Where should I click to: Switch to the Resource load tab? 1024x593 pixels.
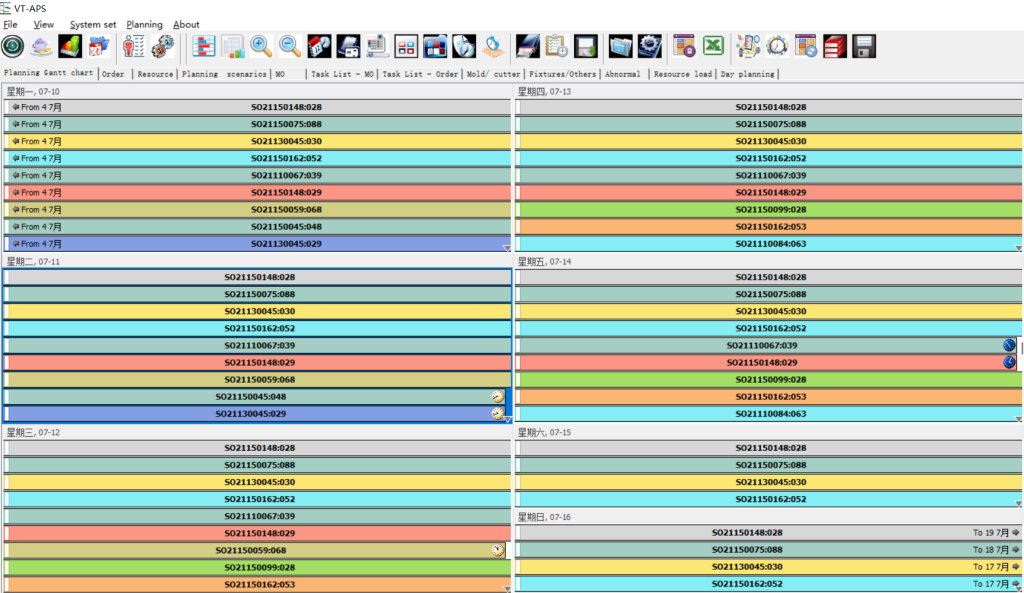point(682,73)
